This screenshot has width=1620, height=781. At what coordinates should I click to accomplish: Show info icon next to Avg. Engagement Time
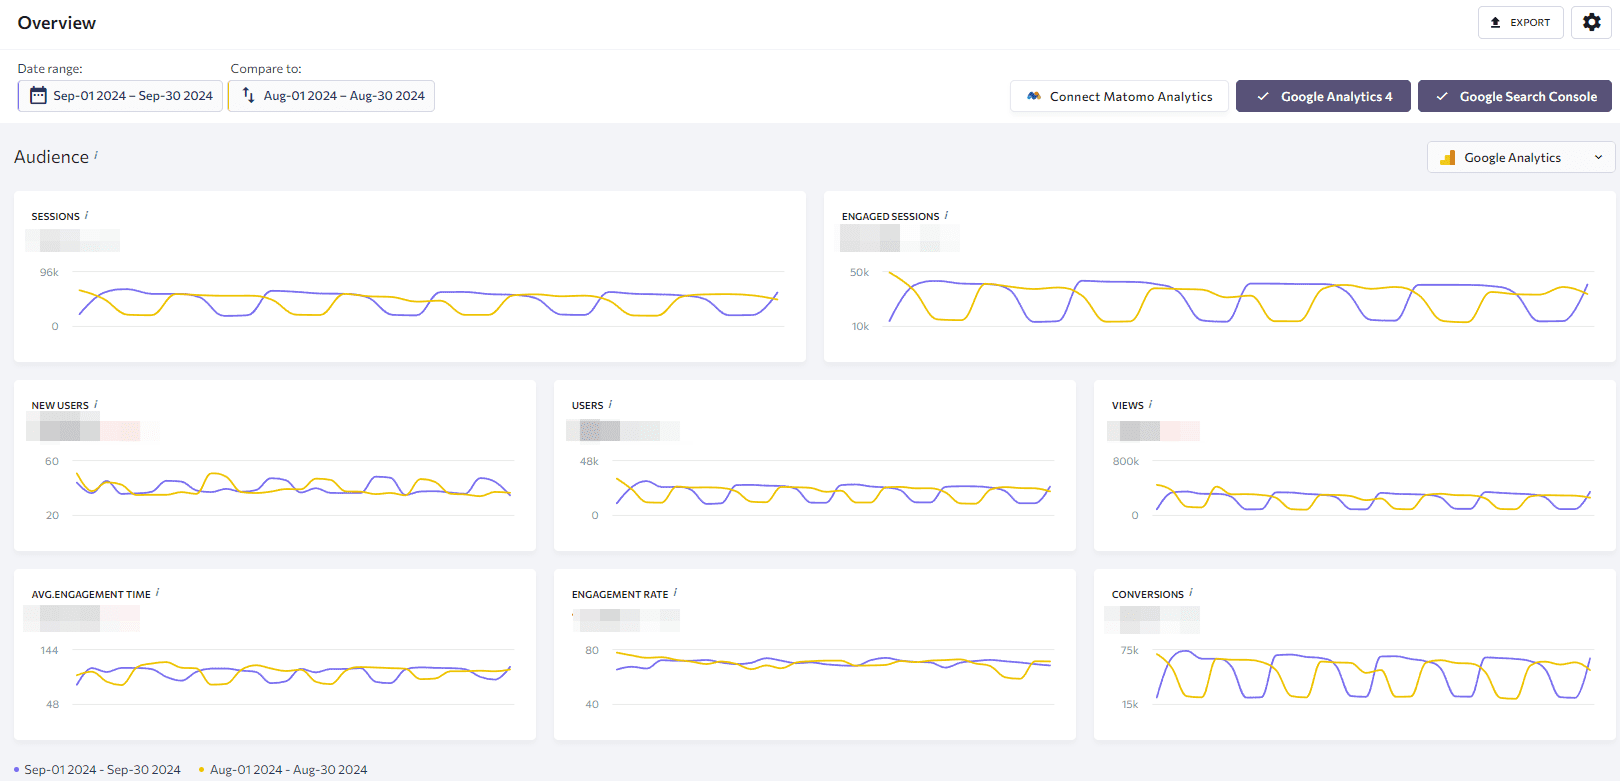coord(157,593)
